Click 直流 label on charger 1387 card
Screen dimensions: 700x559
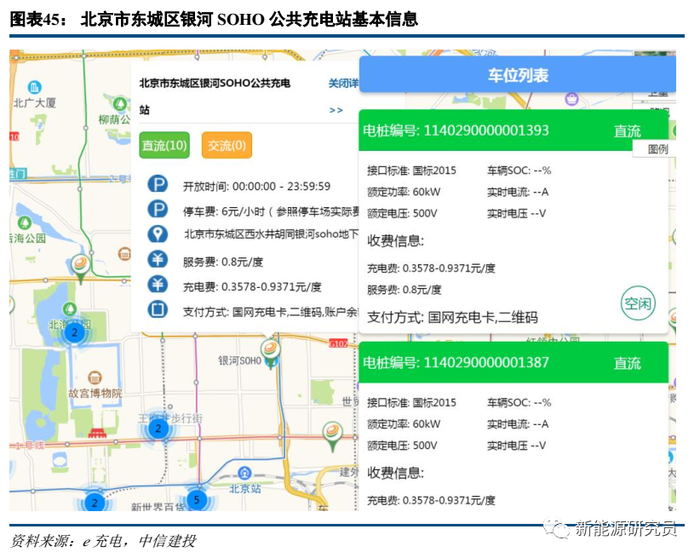click(627, 363)
